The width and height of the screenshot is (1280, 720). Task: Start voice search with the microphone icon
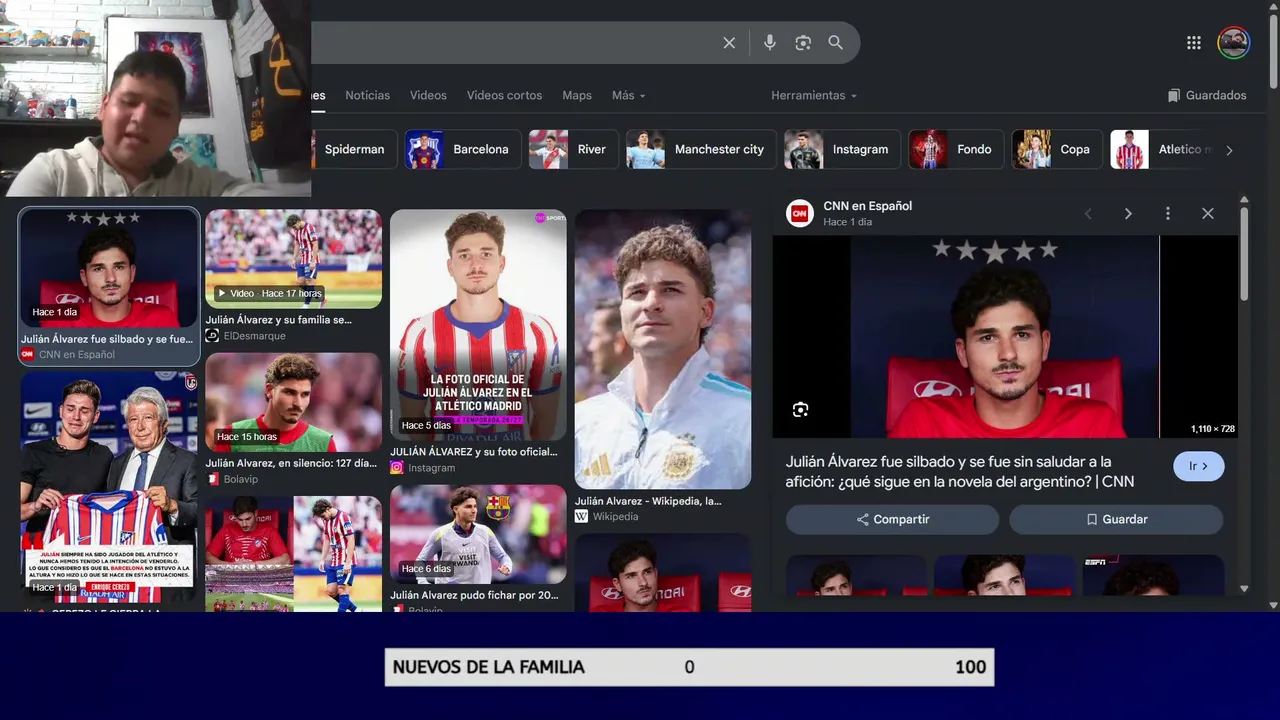(770, 43)
